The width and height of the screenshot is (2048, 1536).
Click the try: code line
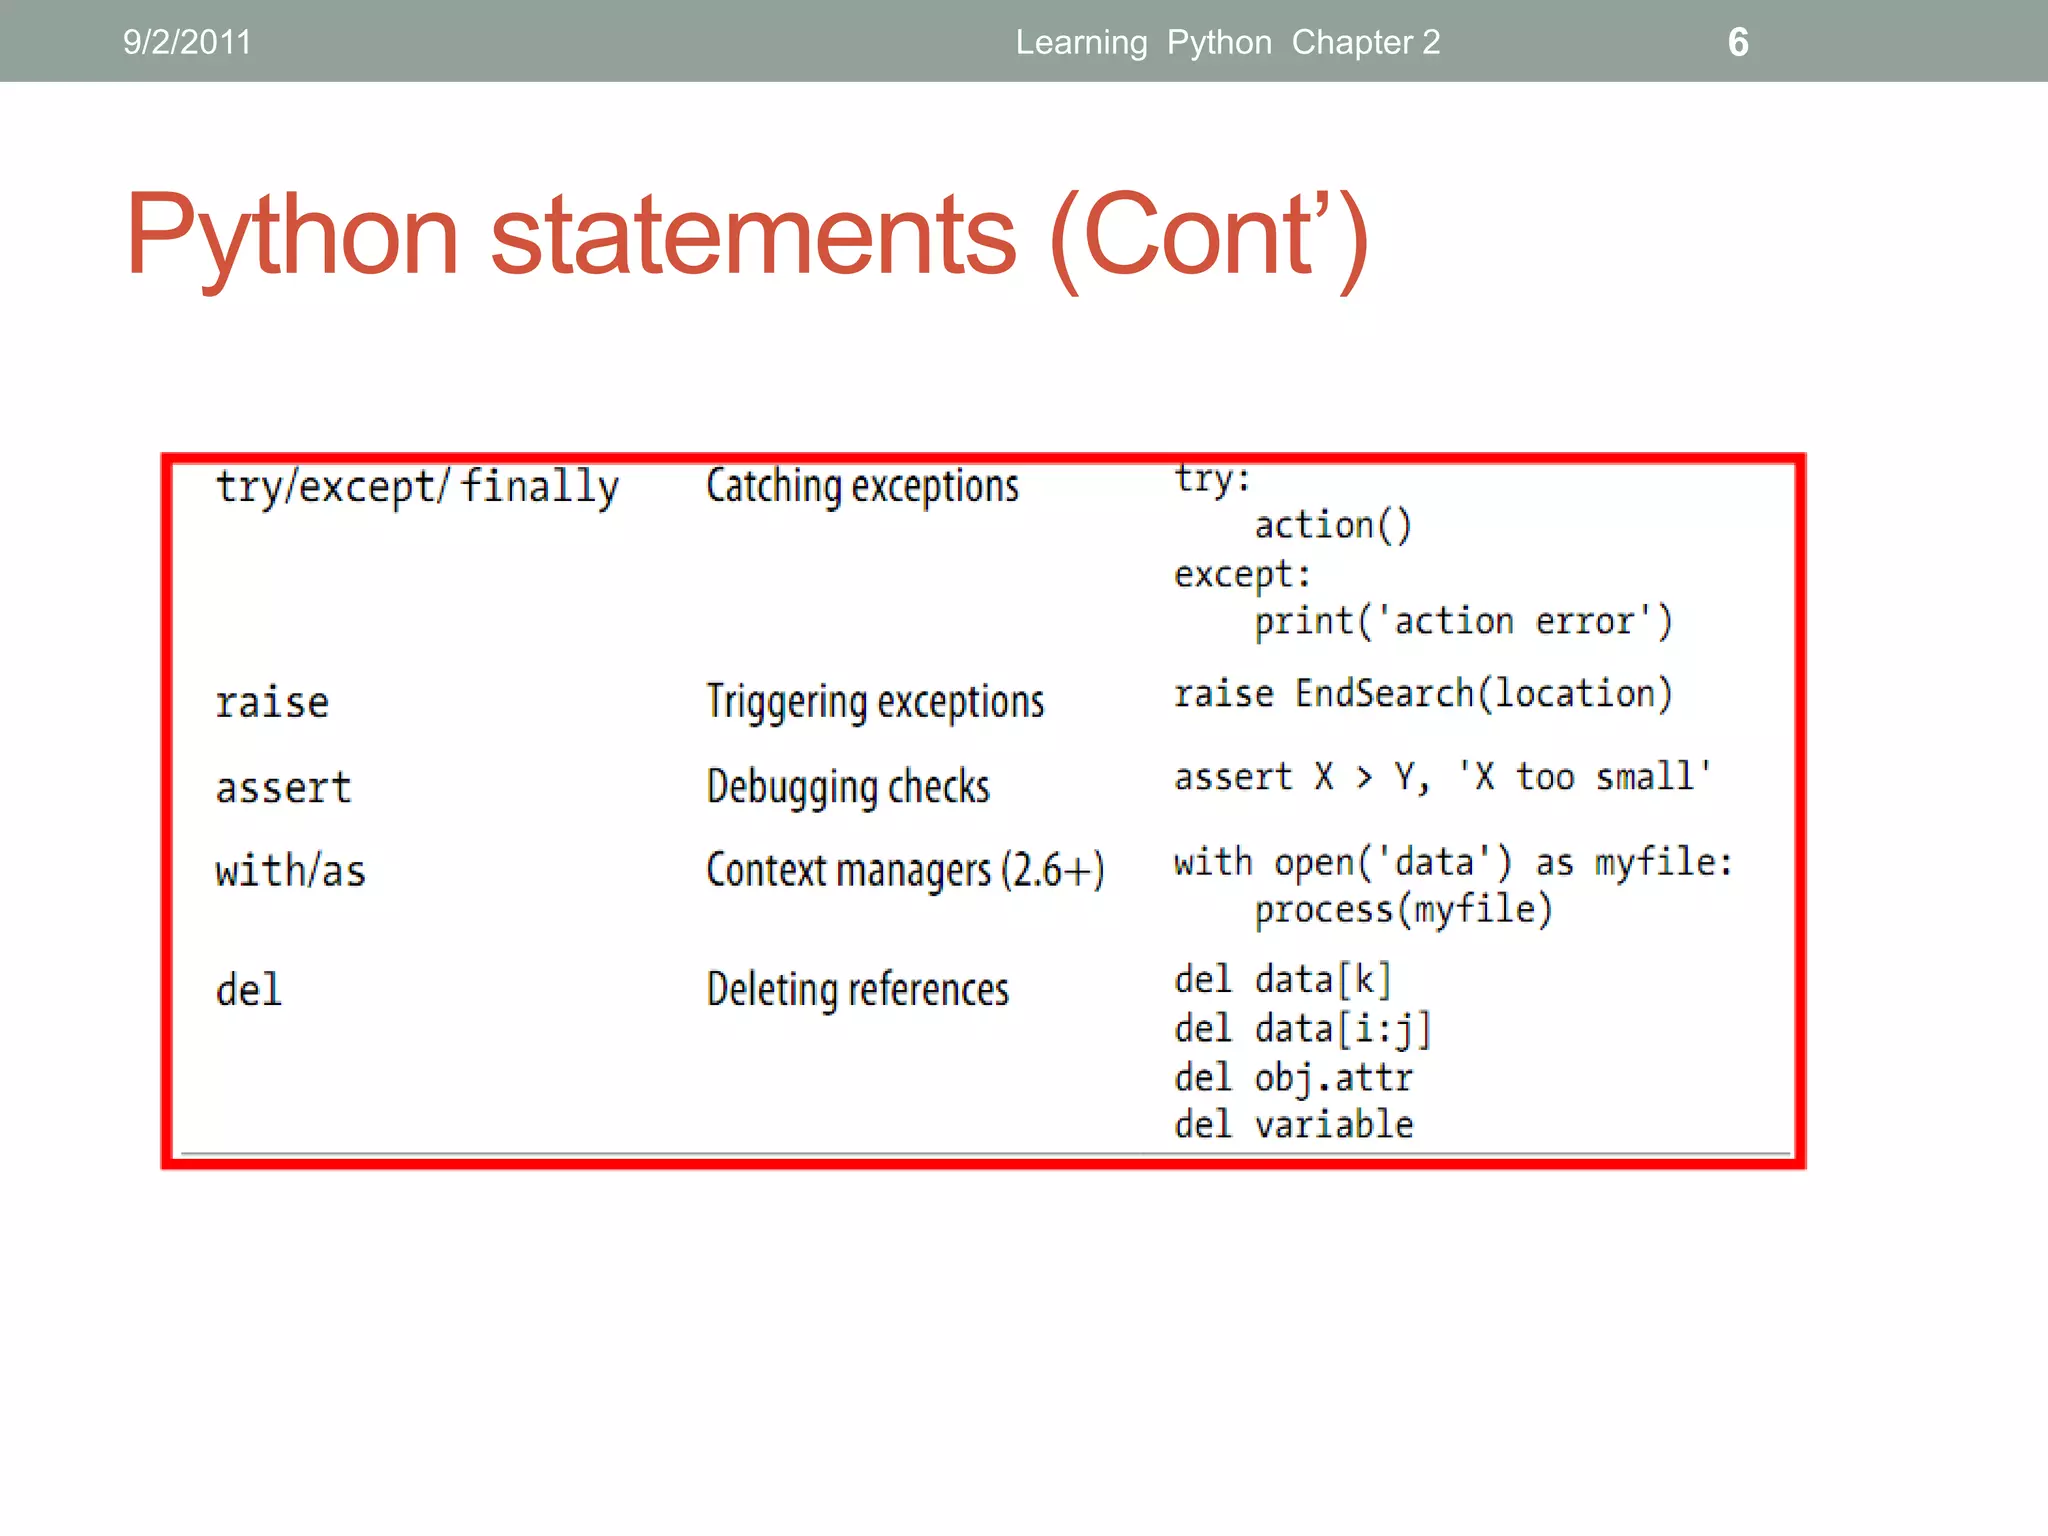[x=1212, y=479]
